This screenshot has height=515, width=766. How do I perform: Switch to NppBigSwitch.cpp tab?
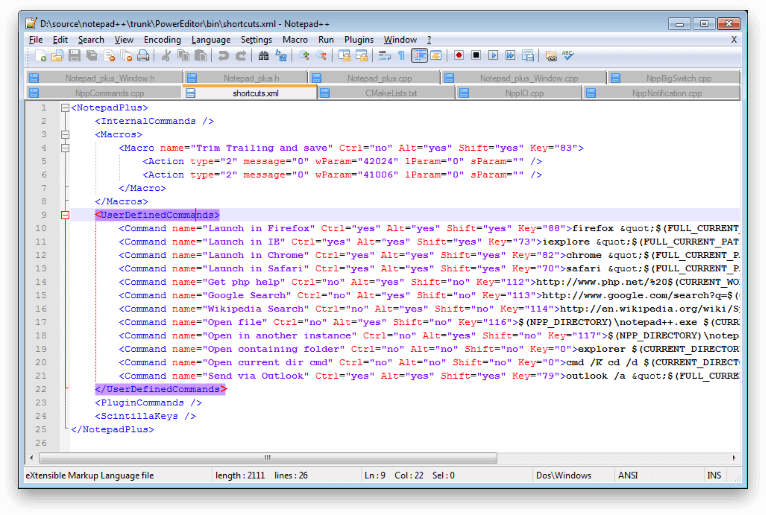pyautogui.click(x=674, y=78)
